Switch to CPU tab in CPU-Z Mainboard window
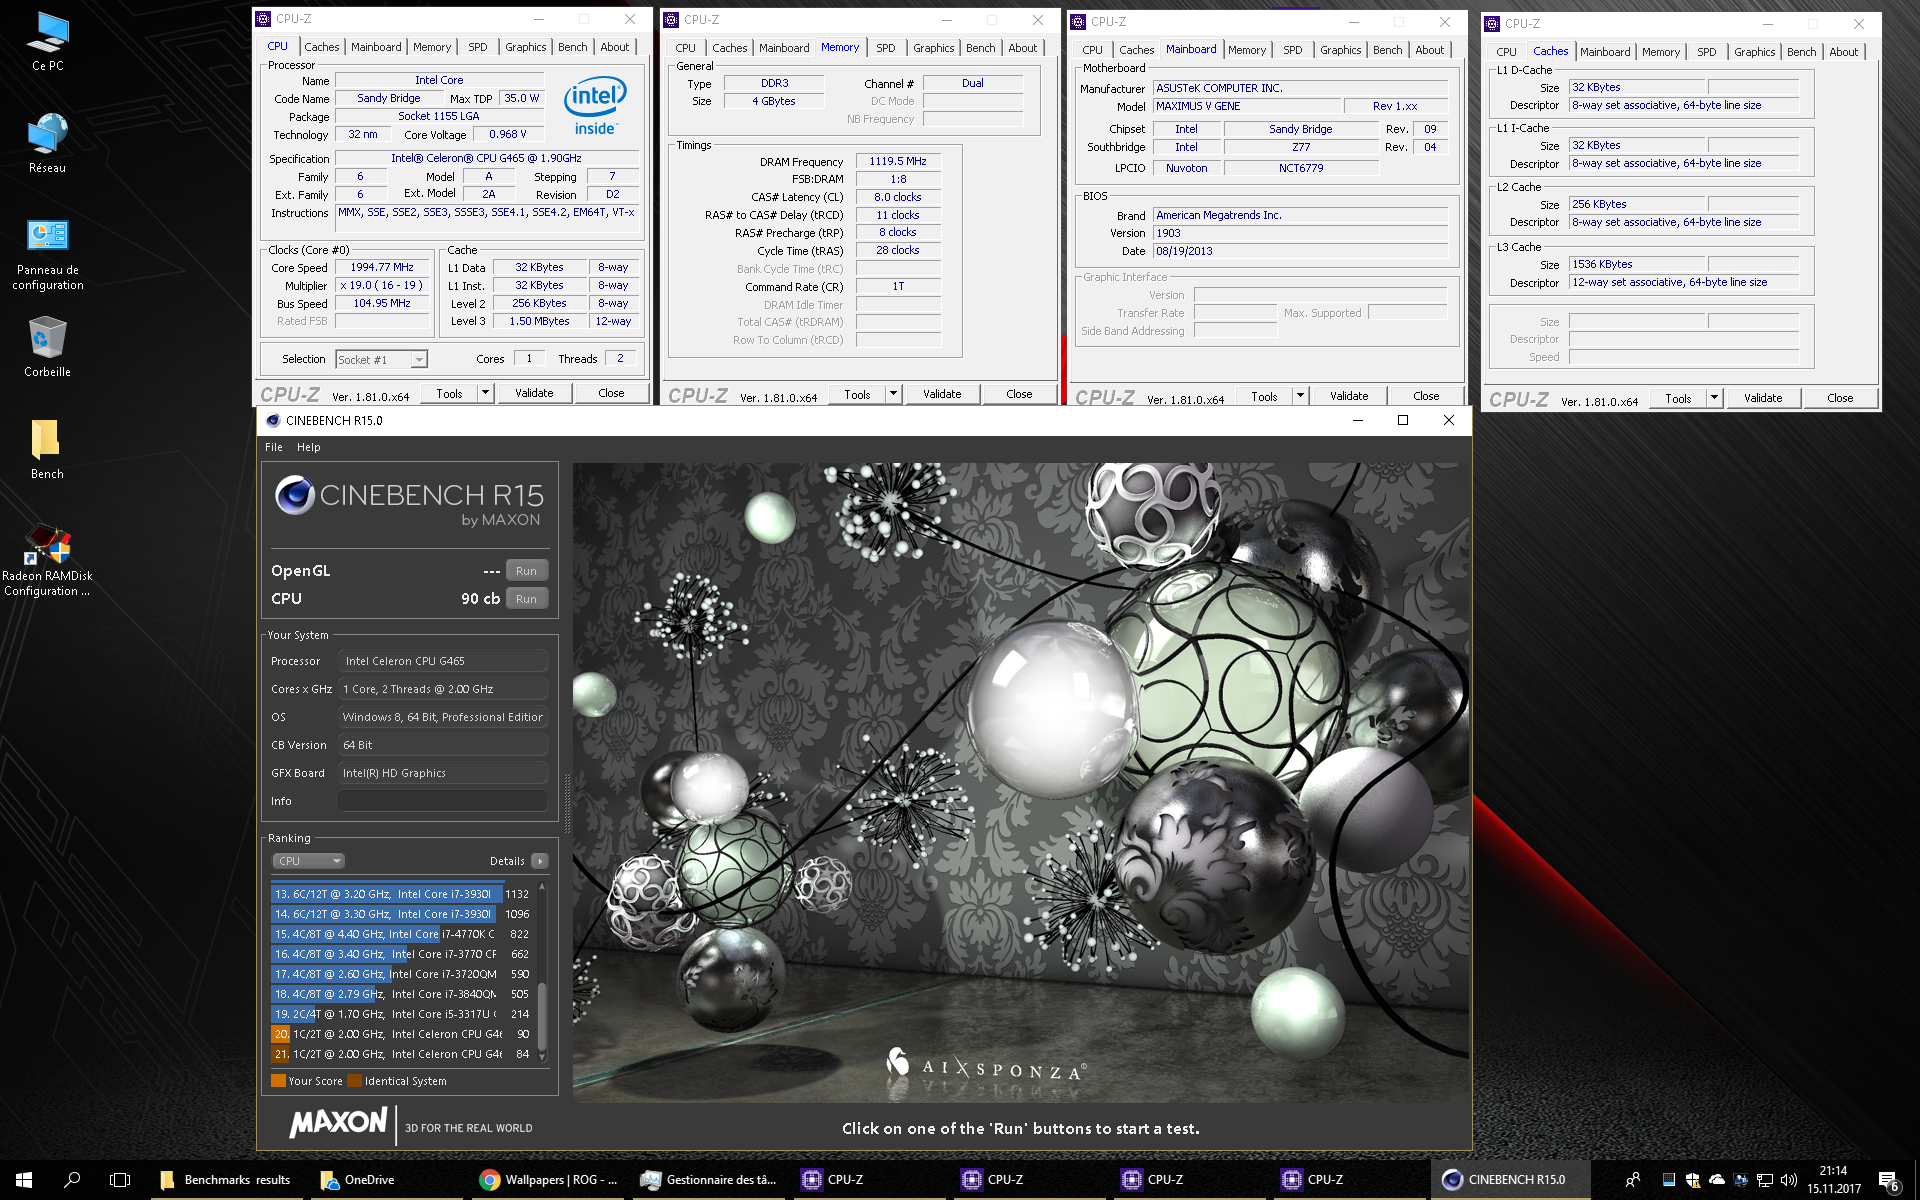The image size is (1920, 1200). pos(1093,50)
